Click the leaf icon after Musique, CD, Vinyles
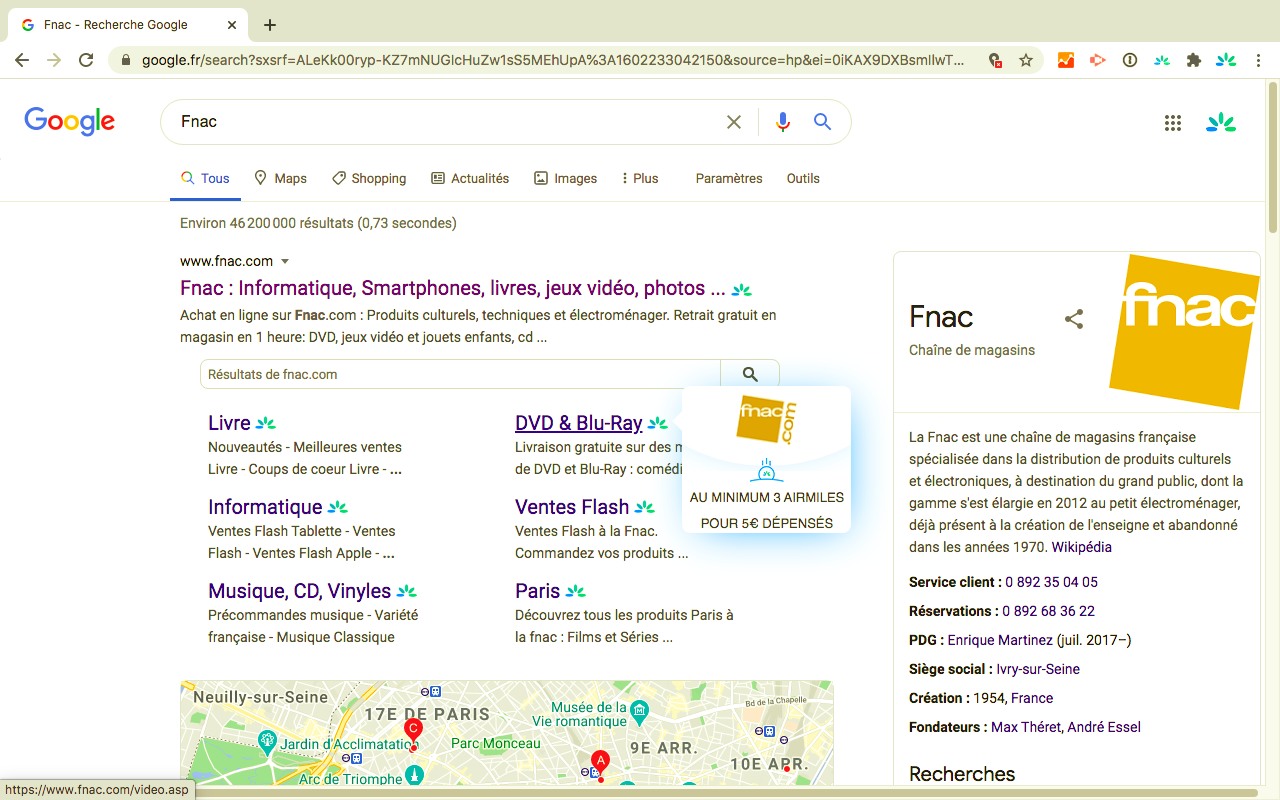The width and height of the screenshot is (1280, 800). point(406,591)
